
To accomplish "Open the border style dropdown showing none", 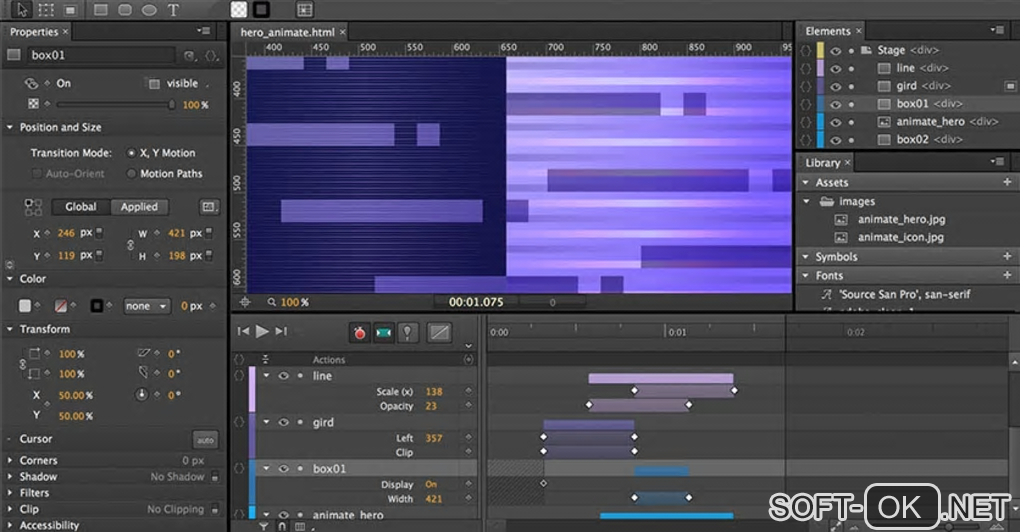I will pyautogui.click(x=146, y=306).
